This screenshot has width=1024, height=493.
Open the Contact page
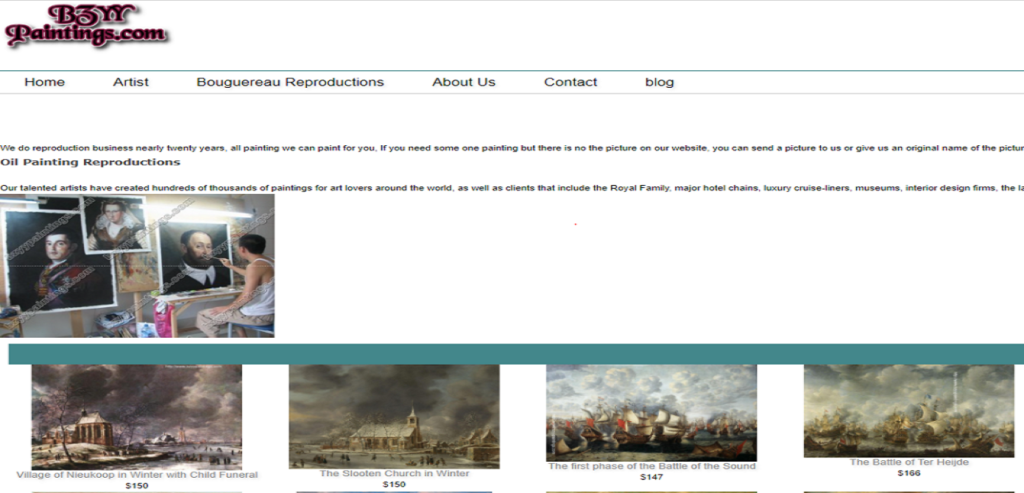[571, 82]
